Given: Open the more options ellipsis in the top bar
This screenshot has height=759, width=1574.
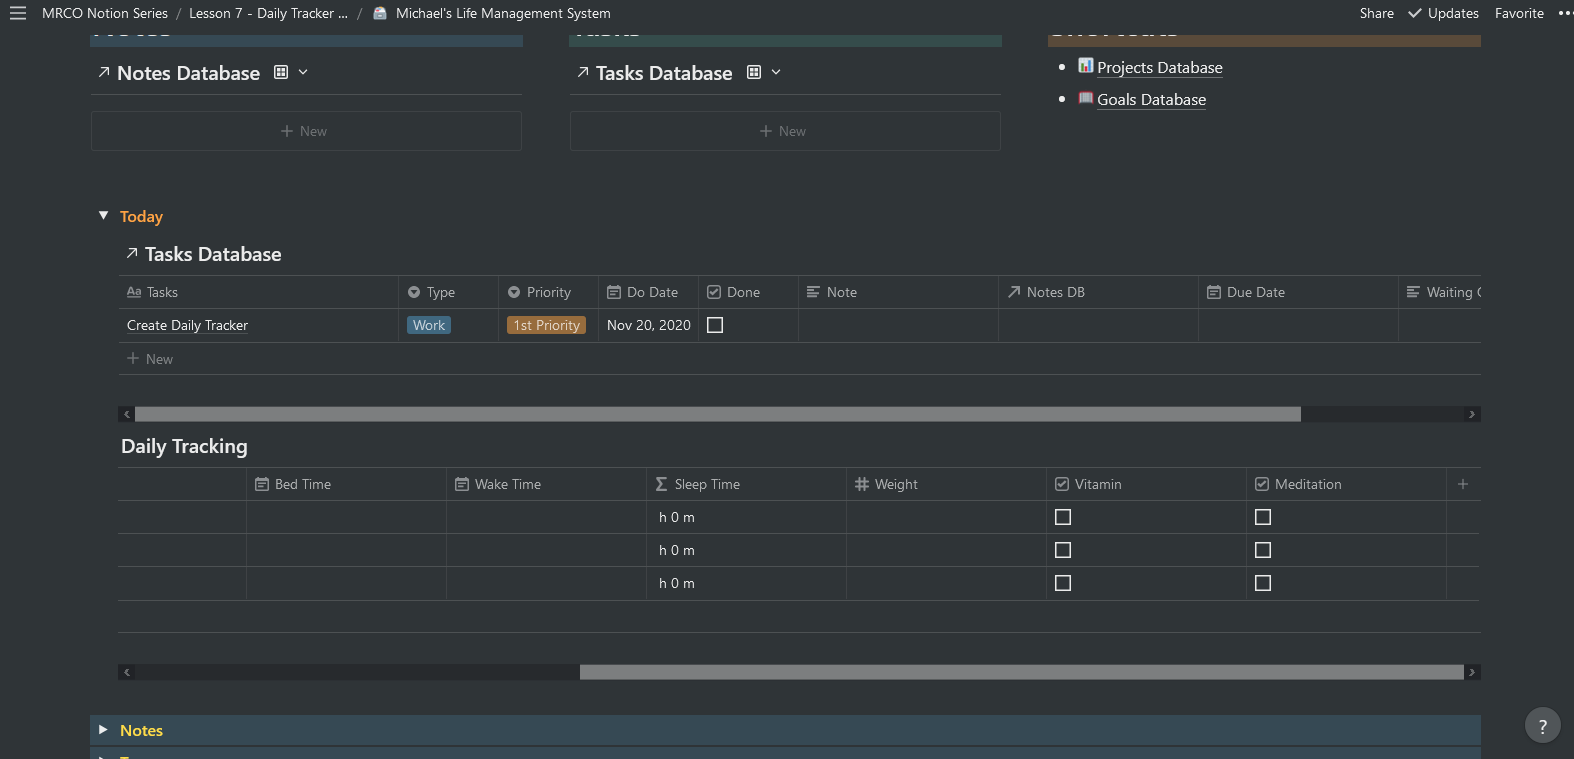Looking at the screenshot, I should coord(1564,13).
